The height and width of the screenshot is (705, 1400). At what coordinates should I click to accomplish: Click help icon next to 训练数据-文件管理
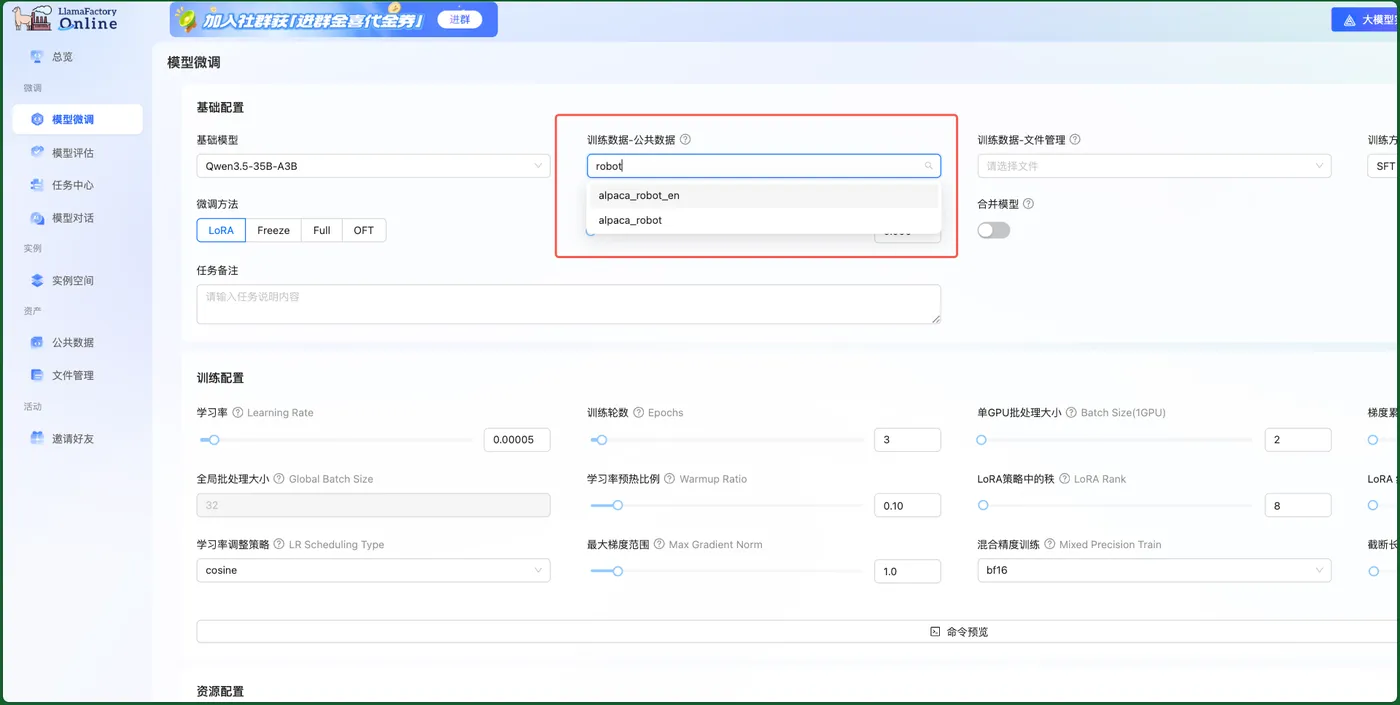pos(1075,140)
